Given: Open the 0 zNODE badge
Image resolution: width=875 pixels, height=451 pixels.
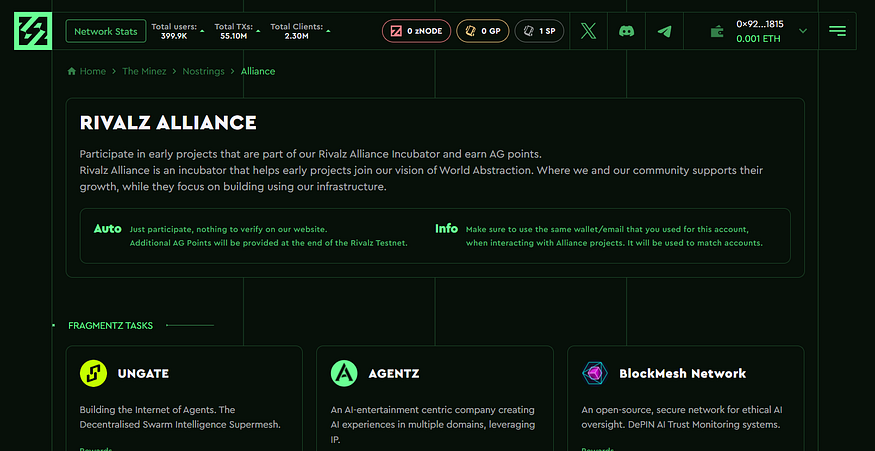Looking at the screenshot, I should point(416,31).
